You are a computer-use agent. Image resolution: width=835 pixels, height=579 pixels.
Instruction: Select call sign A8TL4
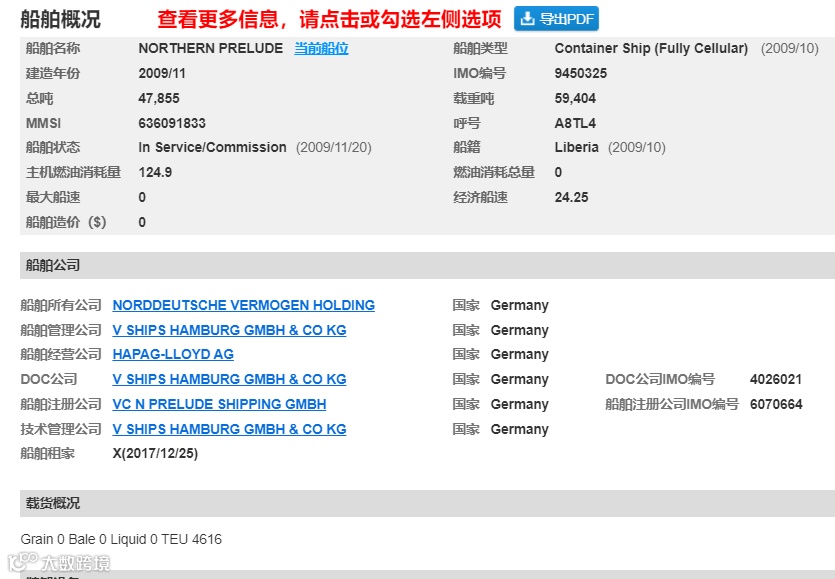coord(575,123)
